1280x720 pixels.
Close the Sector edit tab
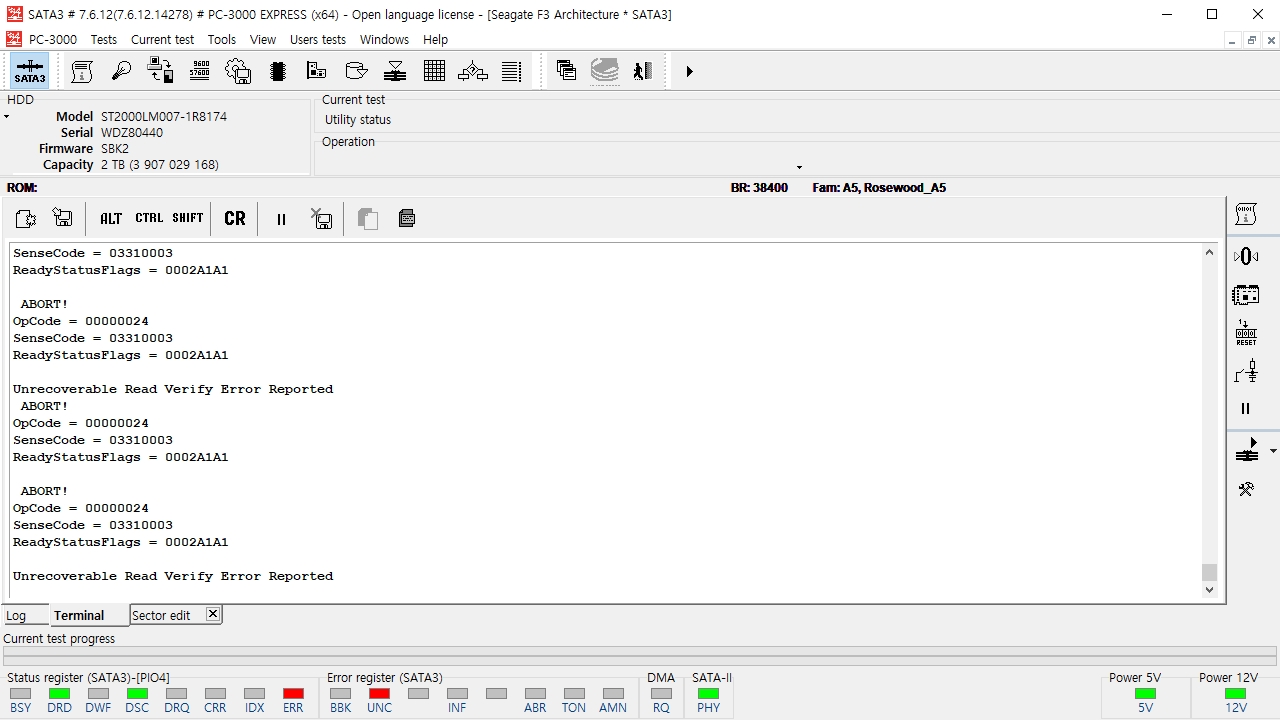(x=213, y=614)
